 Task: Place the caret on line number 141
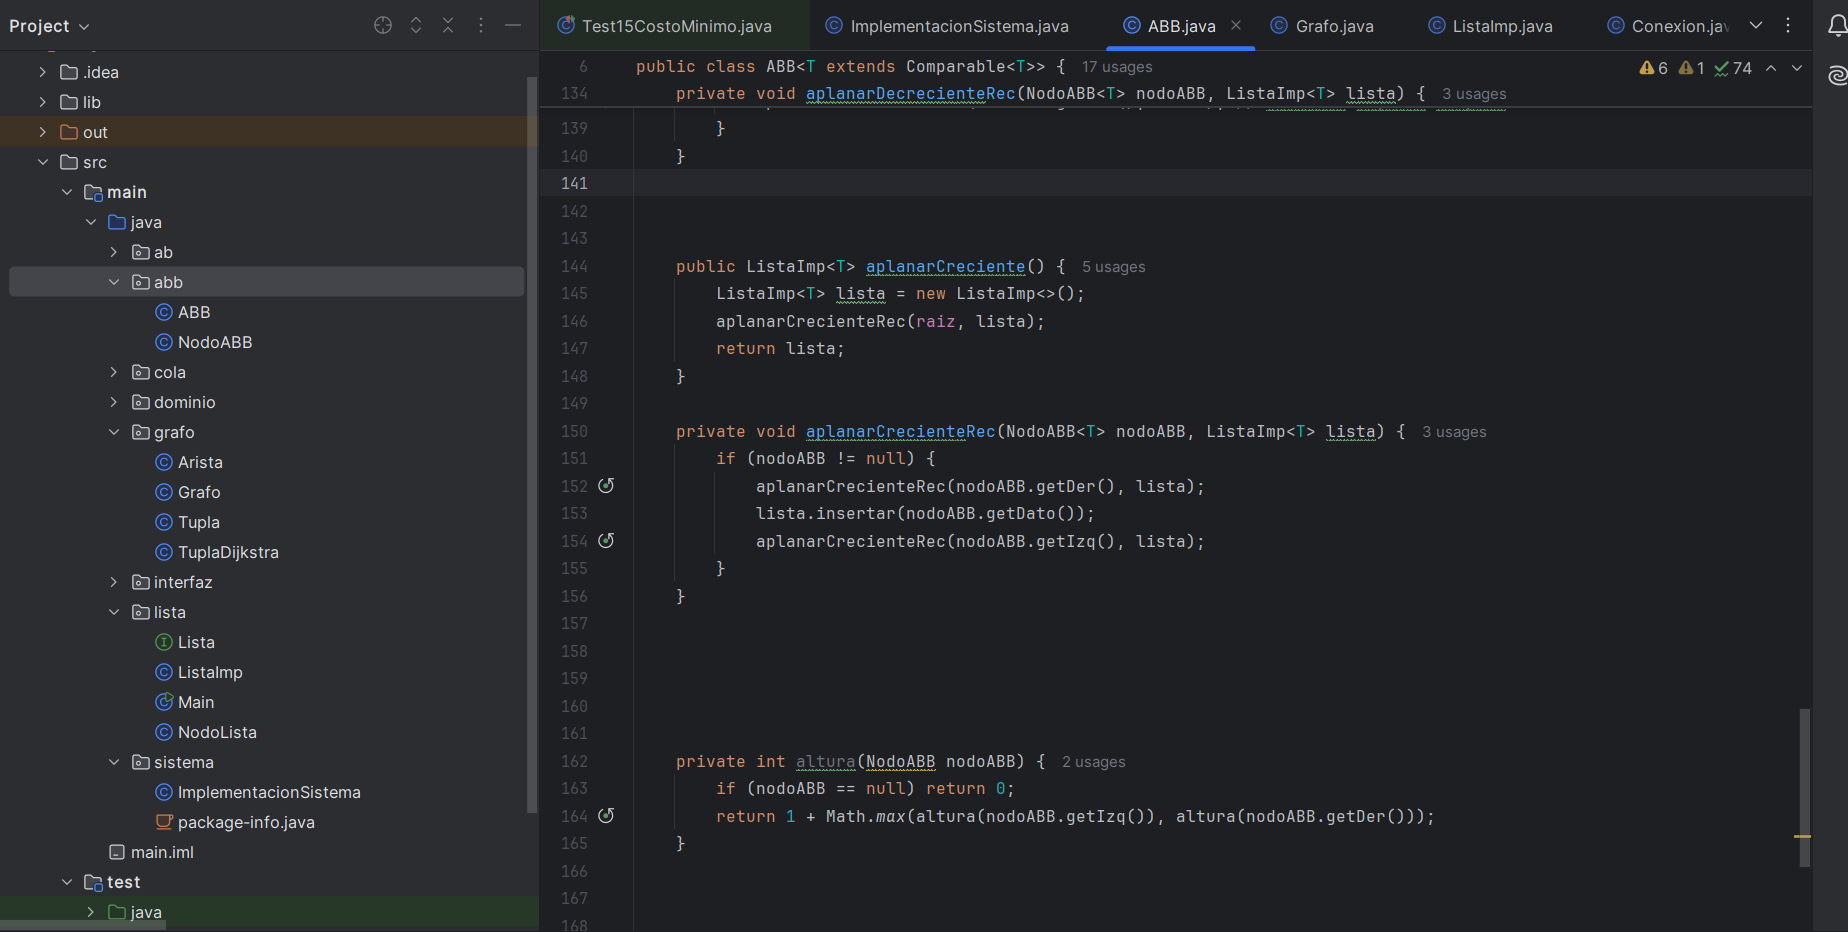[x=574, y=183]
